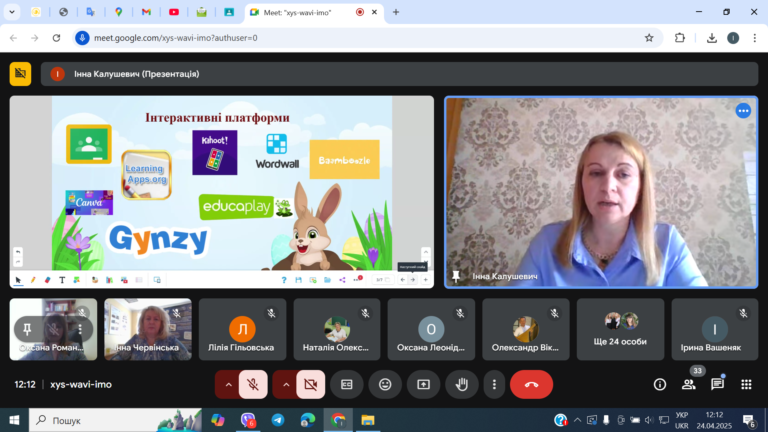Click the present screen icon
This screenshot has width=768, height=432.
(423, 384)
